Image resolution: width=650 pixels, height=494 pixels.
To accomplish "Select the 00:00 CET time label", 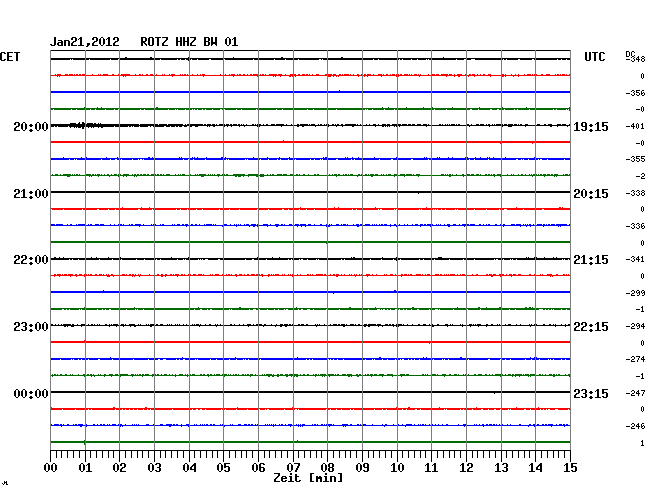I will click(x=31, y=393).
